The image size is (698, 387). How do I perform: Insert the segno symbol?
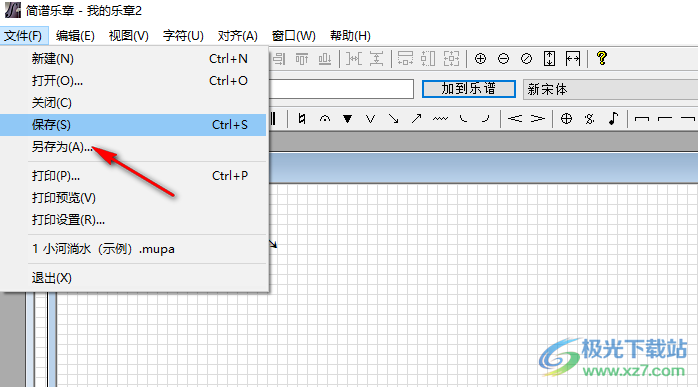(x=590, y=118)
